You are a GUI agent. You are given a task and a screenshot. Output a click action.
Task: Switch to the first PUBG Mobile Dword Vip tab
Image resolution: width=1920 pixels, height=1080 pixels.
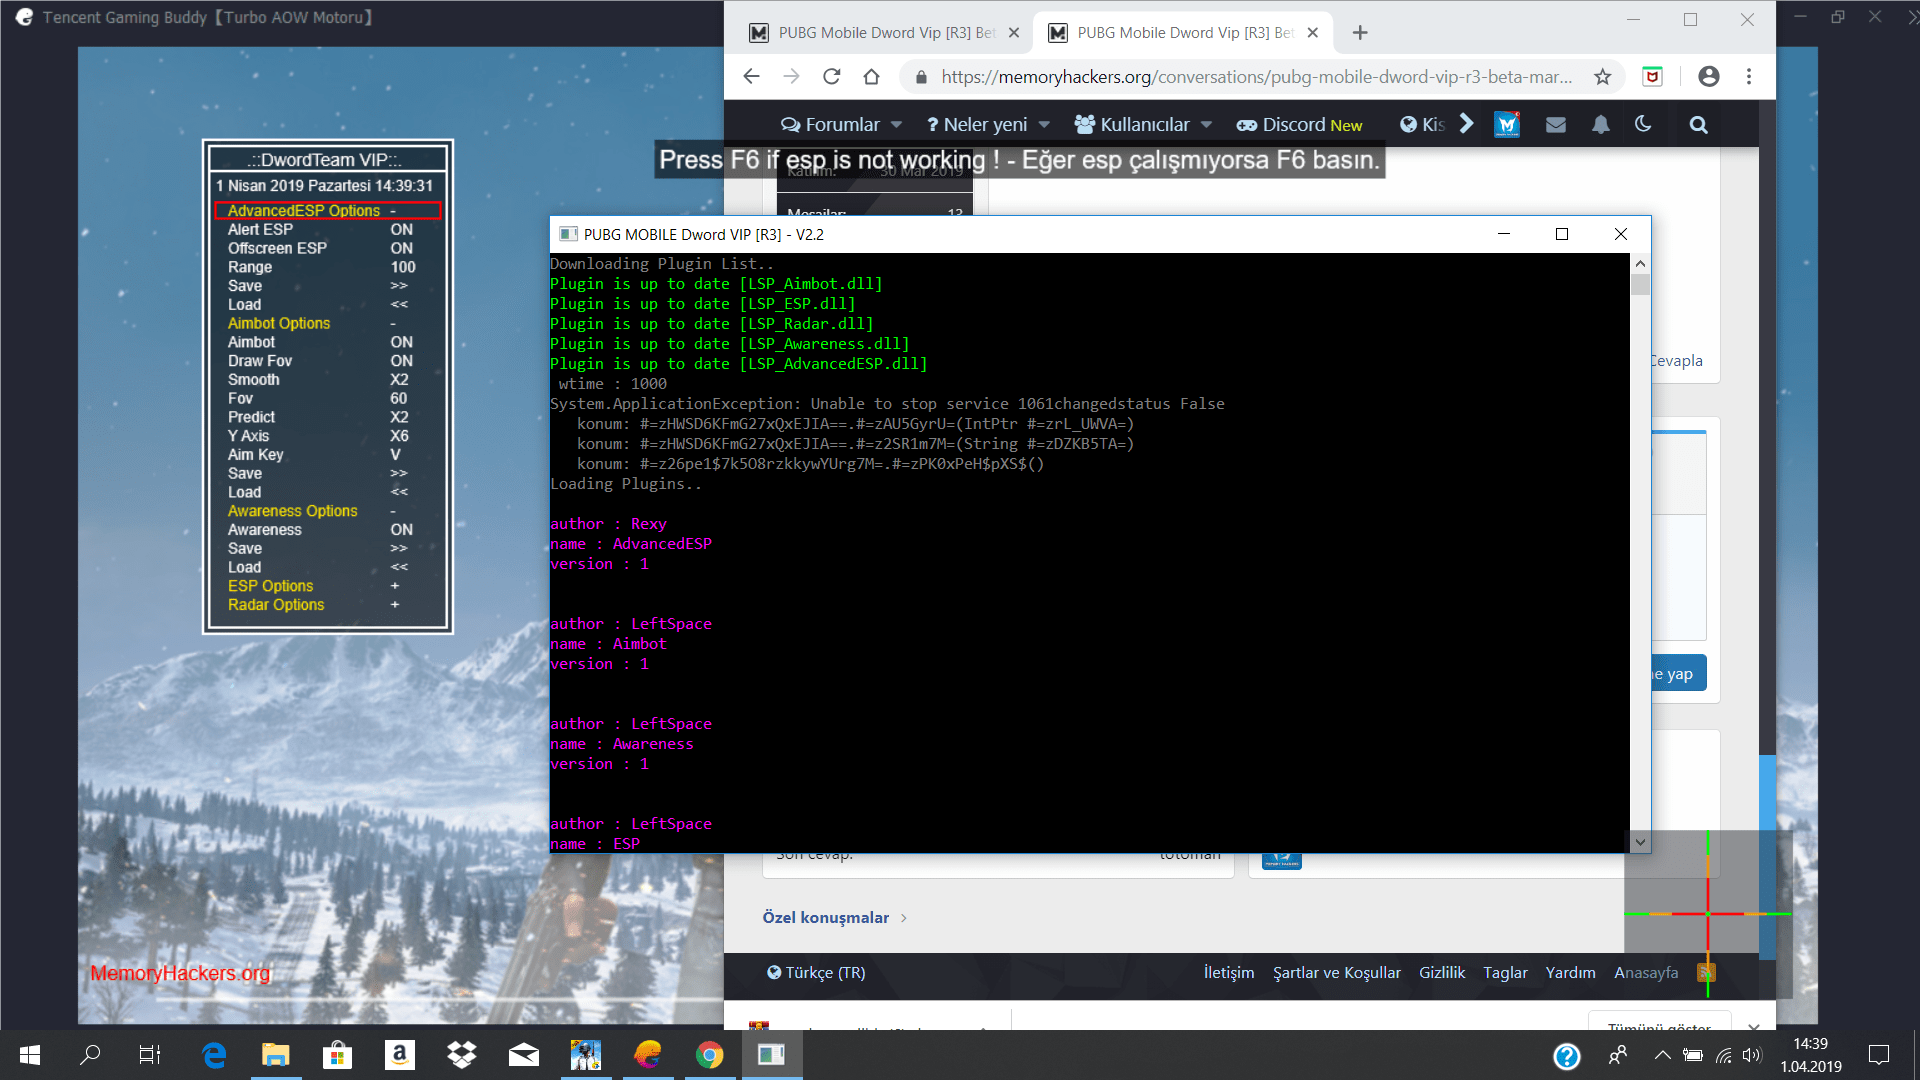884,33
